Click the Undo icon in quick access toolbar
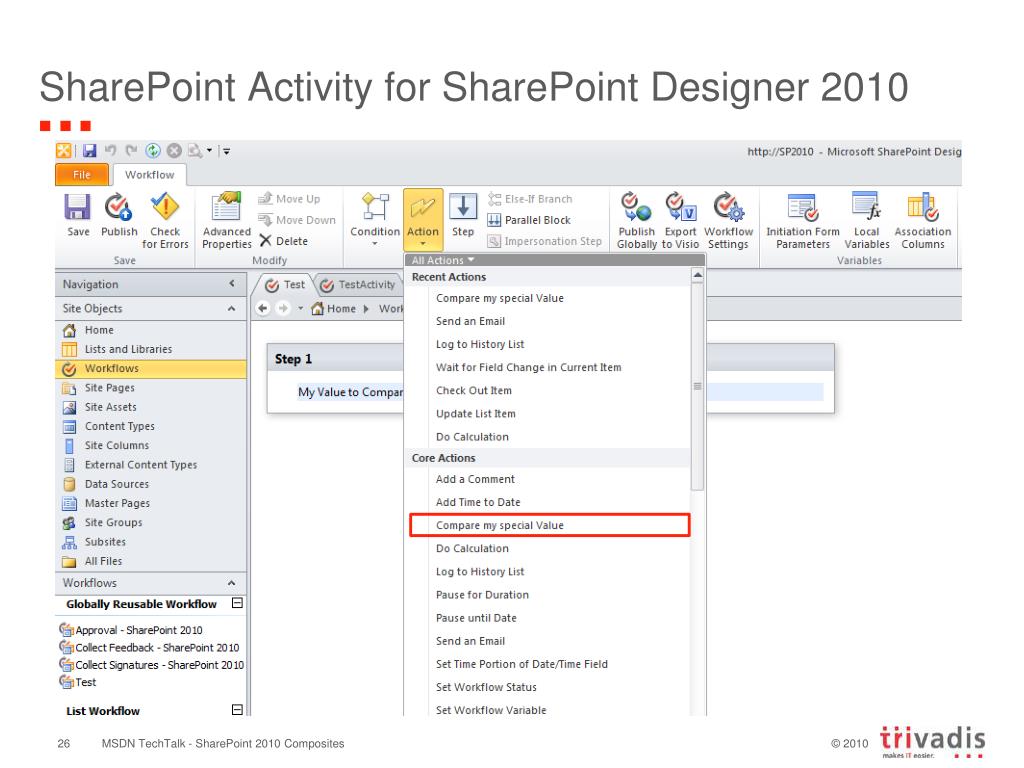 click(x=110, y=151)
